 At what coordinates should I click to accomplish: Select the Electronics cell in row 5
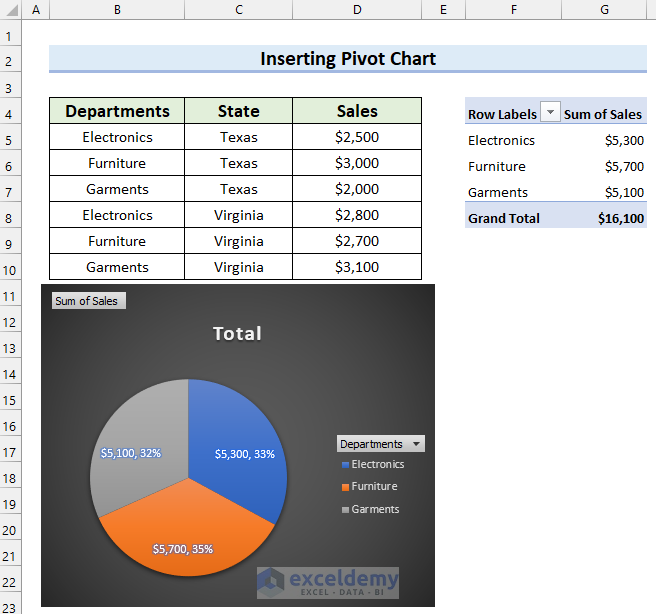pos(117,137)
